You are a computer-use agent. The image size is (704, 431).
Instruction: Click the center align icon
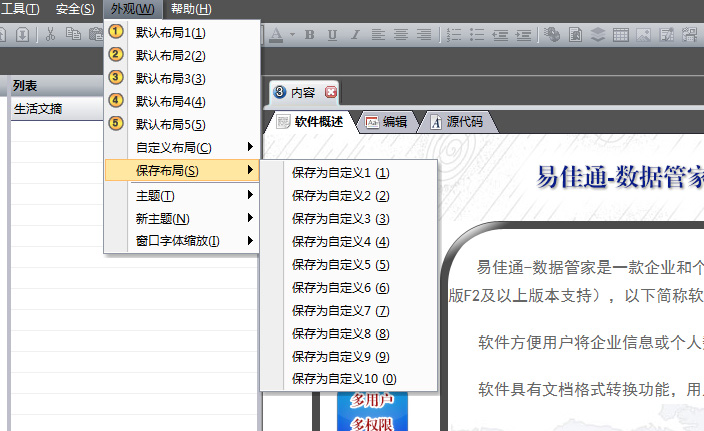(x=400, y=35)
